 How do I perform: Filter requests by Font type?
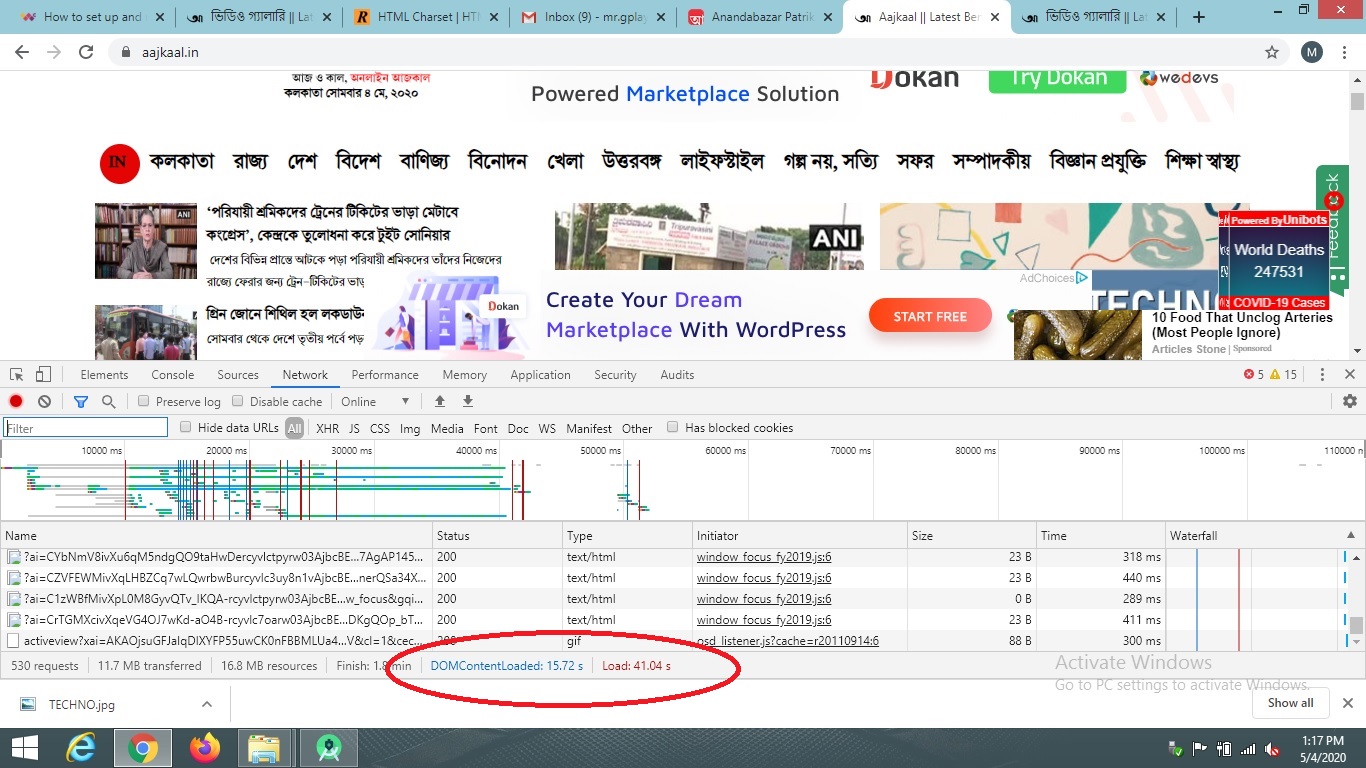pyautogui.click(x=486, y=428)
